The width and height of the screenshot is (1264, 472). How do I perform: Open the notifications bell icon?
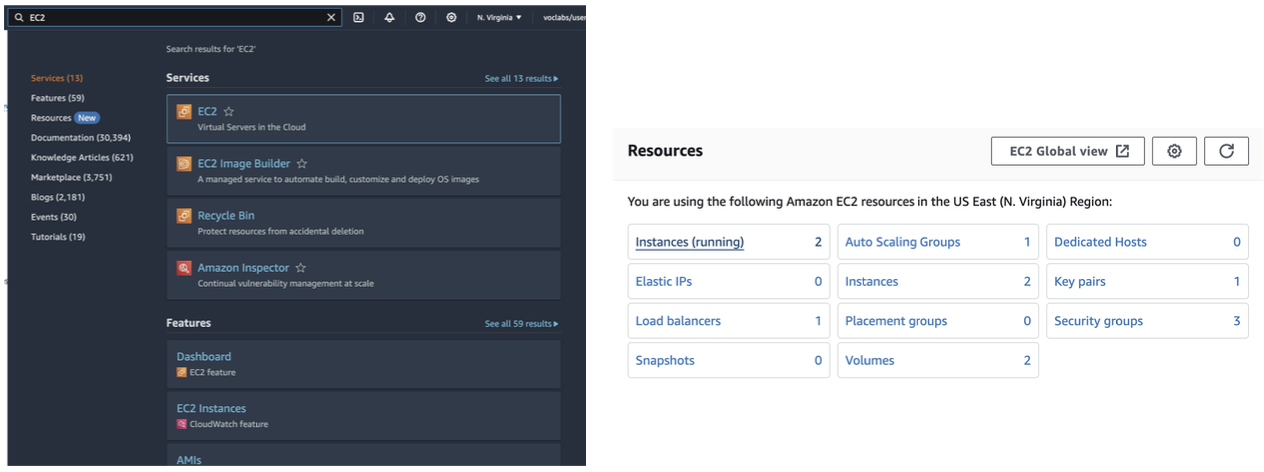click(x=389, y=17)
